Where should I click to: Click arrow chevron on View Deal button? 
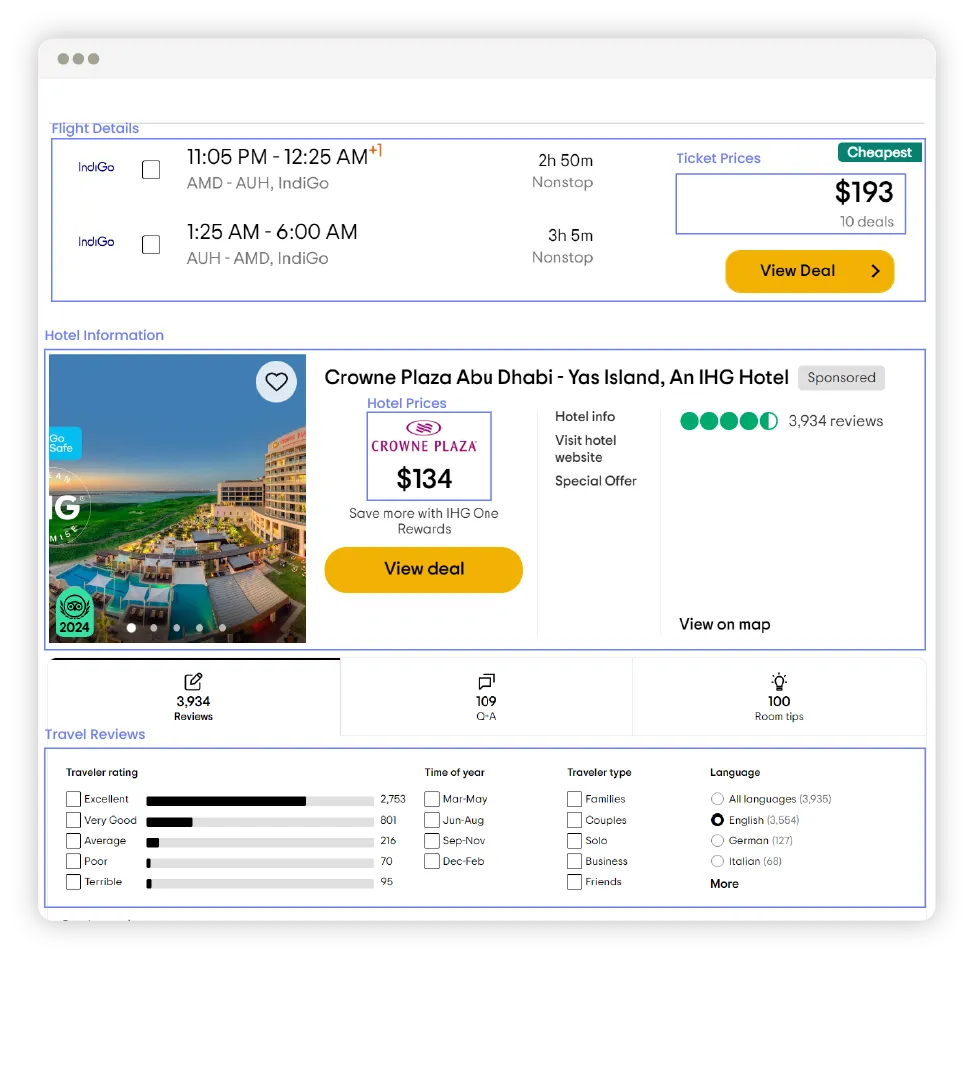[x=875, y=271]
